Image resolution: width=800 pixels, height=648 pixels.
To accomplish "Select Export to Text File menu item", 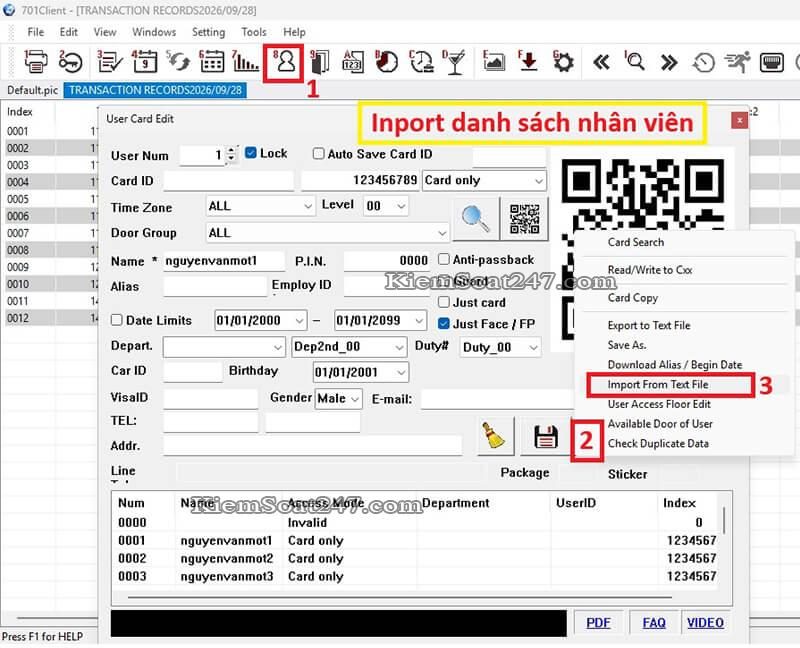I will (648, 326).
